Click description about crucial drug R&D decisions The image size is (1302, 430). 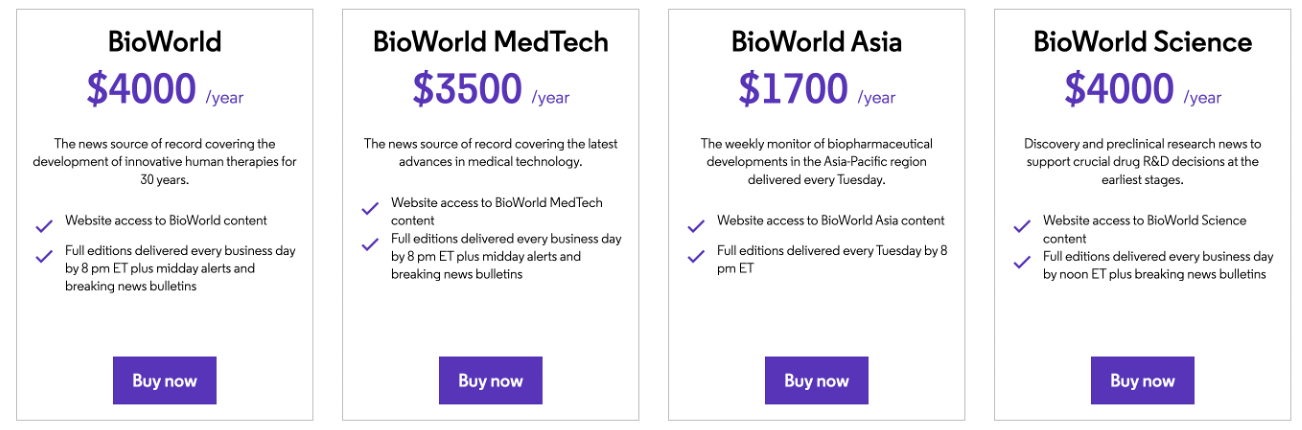click(x=1142, y=162)
